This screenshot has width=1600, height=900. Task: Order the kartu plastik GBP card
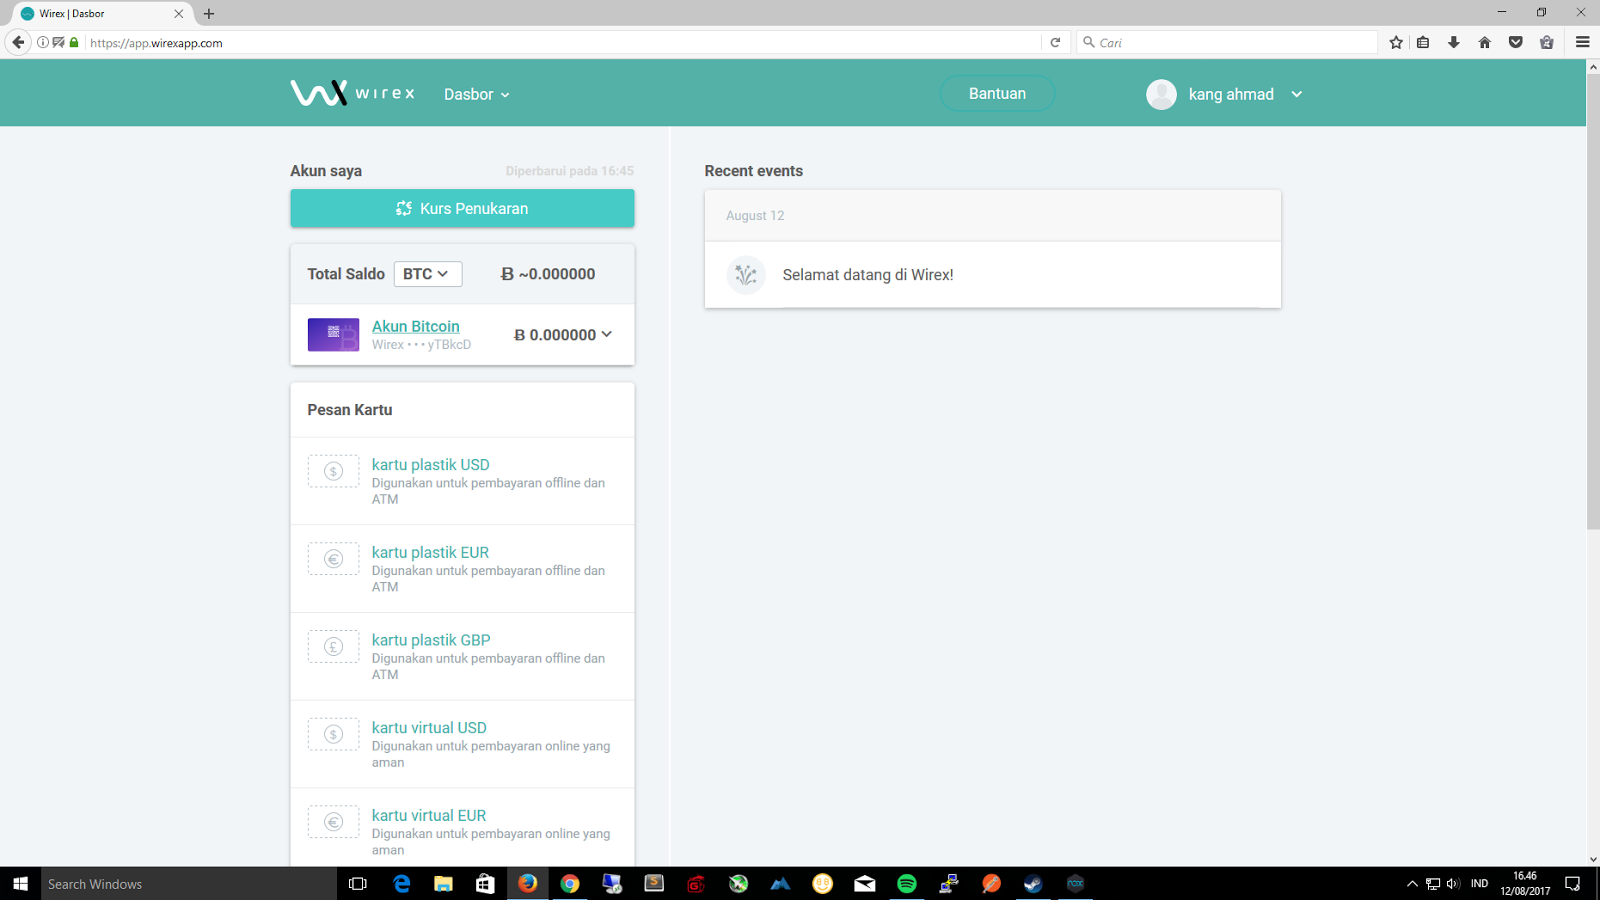tap(431, 640)
